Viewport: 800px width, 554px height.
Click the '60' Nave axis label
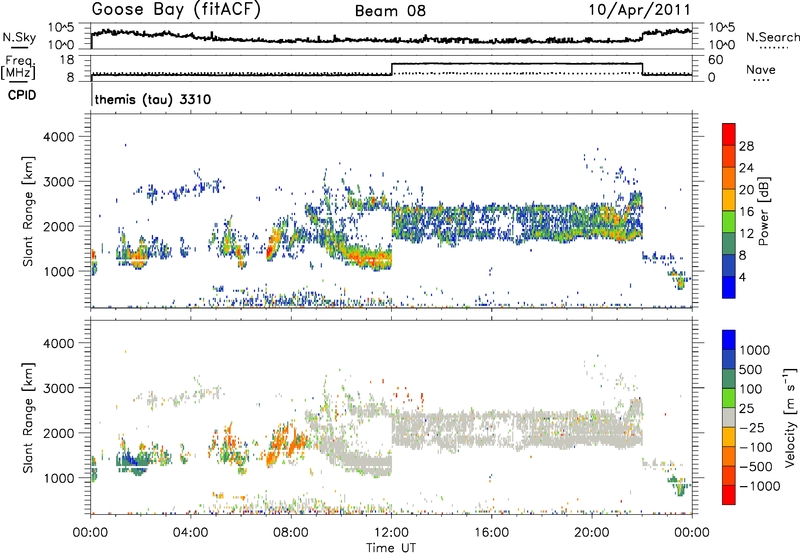716,60
